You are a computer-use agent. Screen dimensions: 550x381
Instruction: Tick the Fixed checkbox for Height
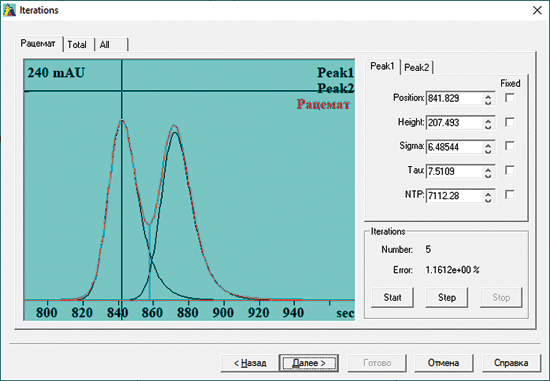coord(510,122)
